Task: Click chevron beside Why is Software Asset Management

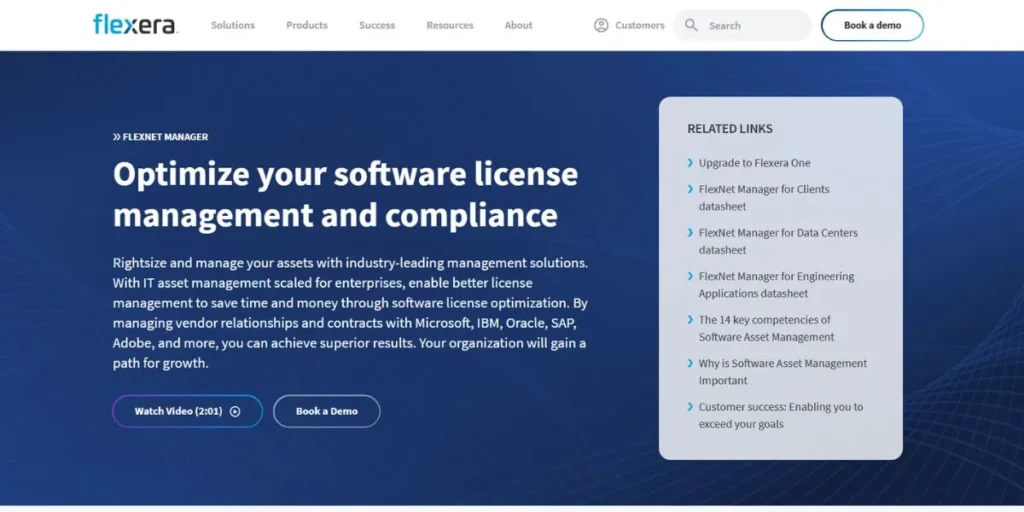Action: coord(690,363)
